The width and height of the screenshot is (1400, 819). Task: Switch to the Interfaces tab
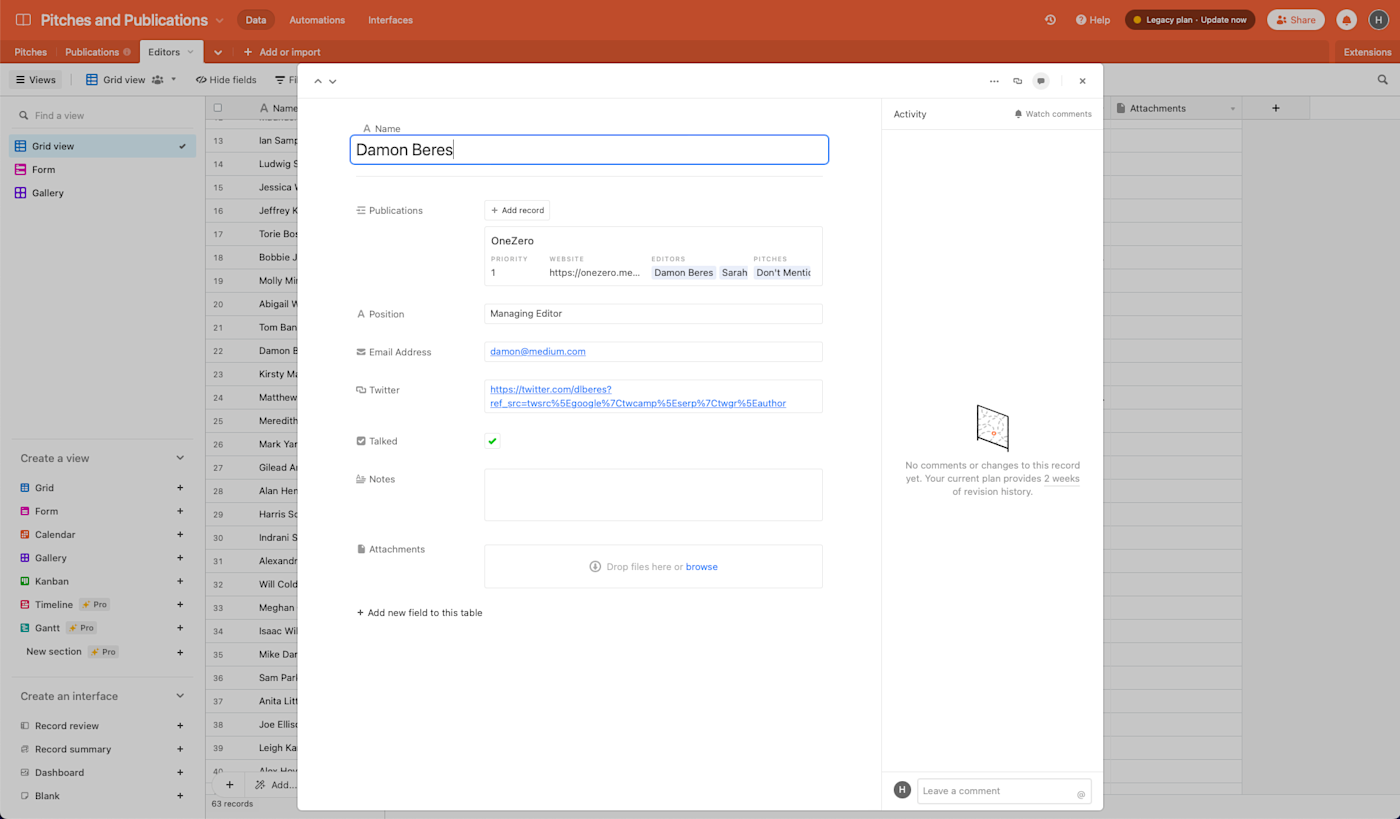[x=390, y=20]
